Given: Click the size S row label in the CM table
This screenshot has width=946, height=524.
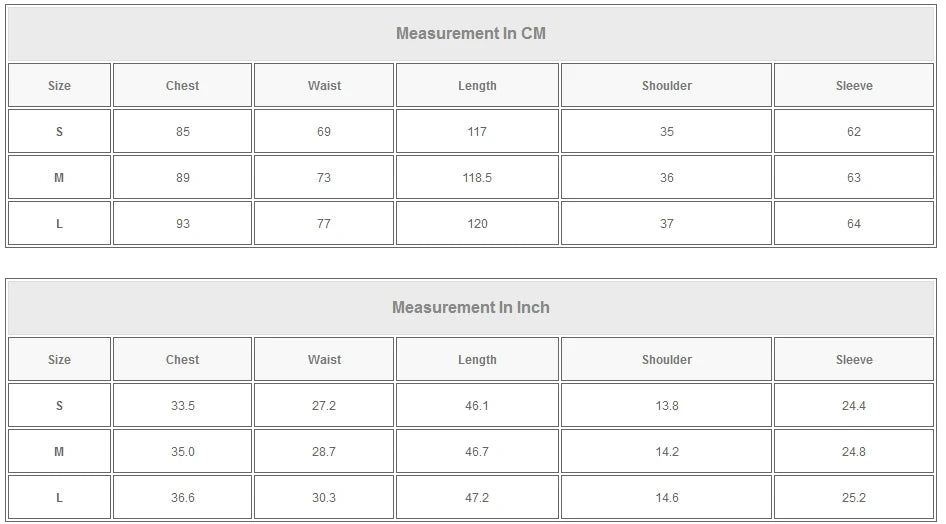Looking at the screenshot, I should pyautogui.click(x=59, y=132).
